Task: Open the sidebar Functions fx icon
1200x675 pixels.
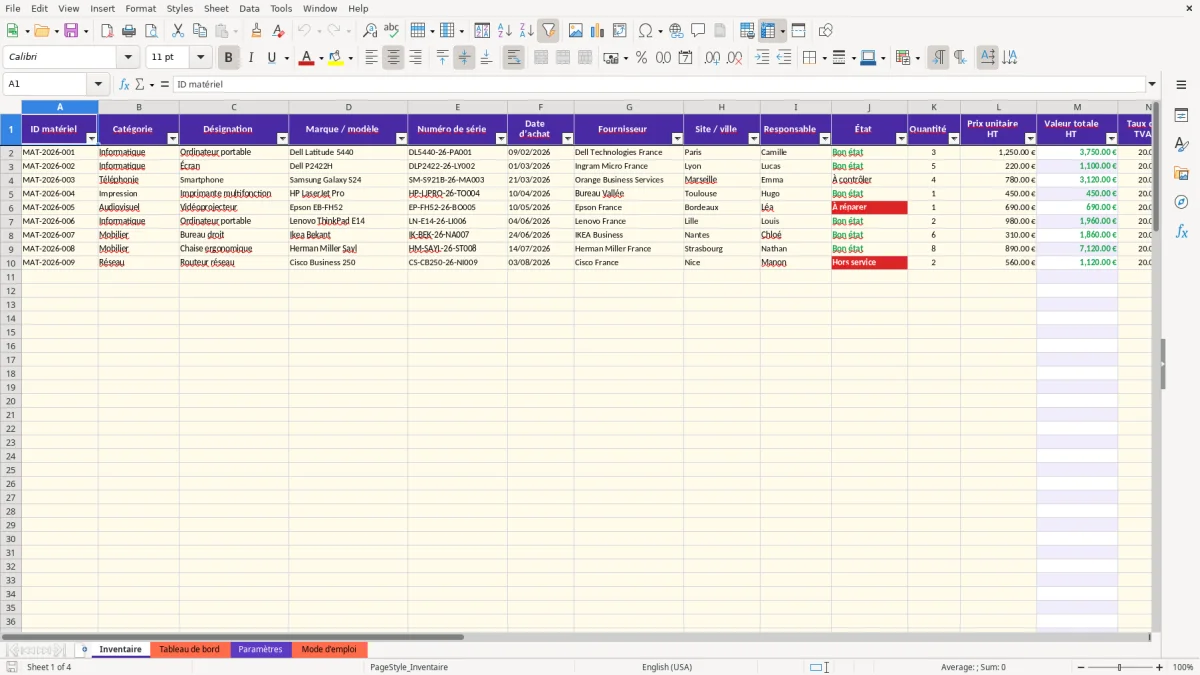Action: point(1181,231)
